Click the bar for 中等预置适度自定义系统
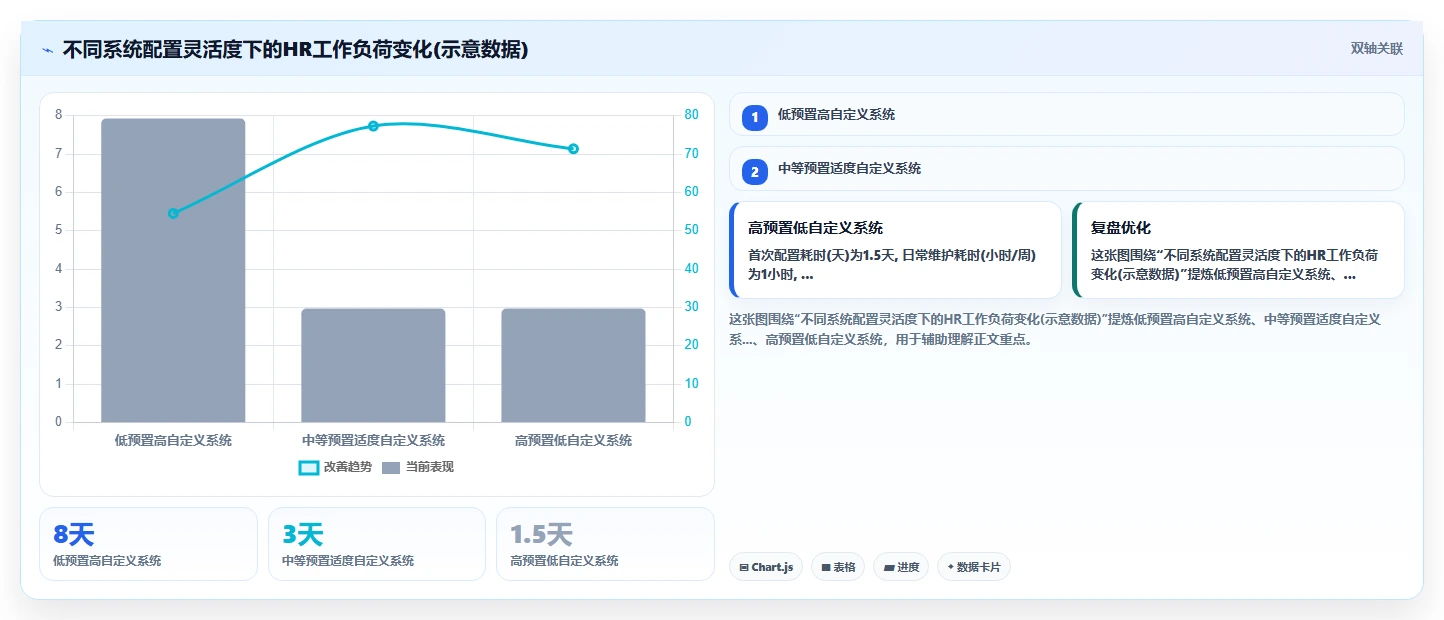This screenshot has width=1444, height=620. coord(373,365)
